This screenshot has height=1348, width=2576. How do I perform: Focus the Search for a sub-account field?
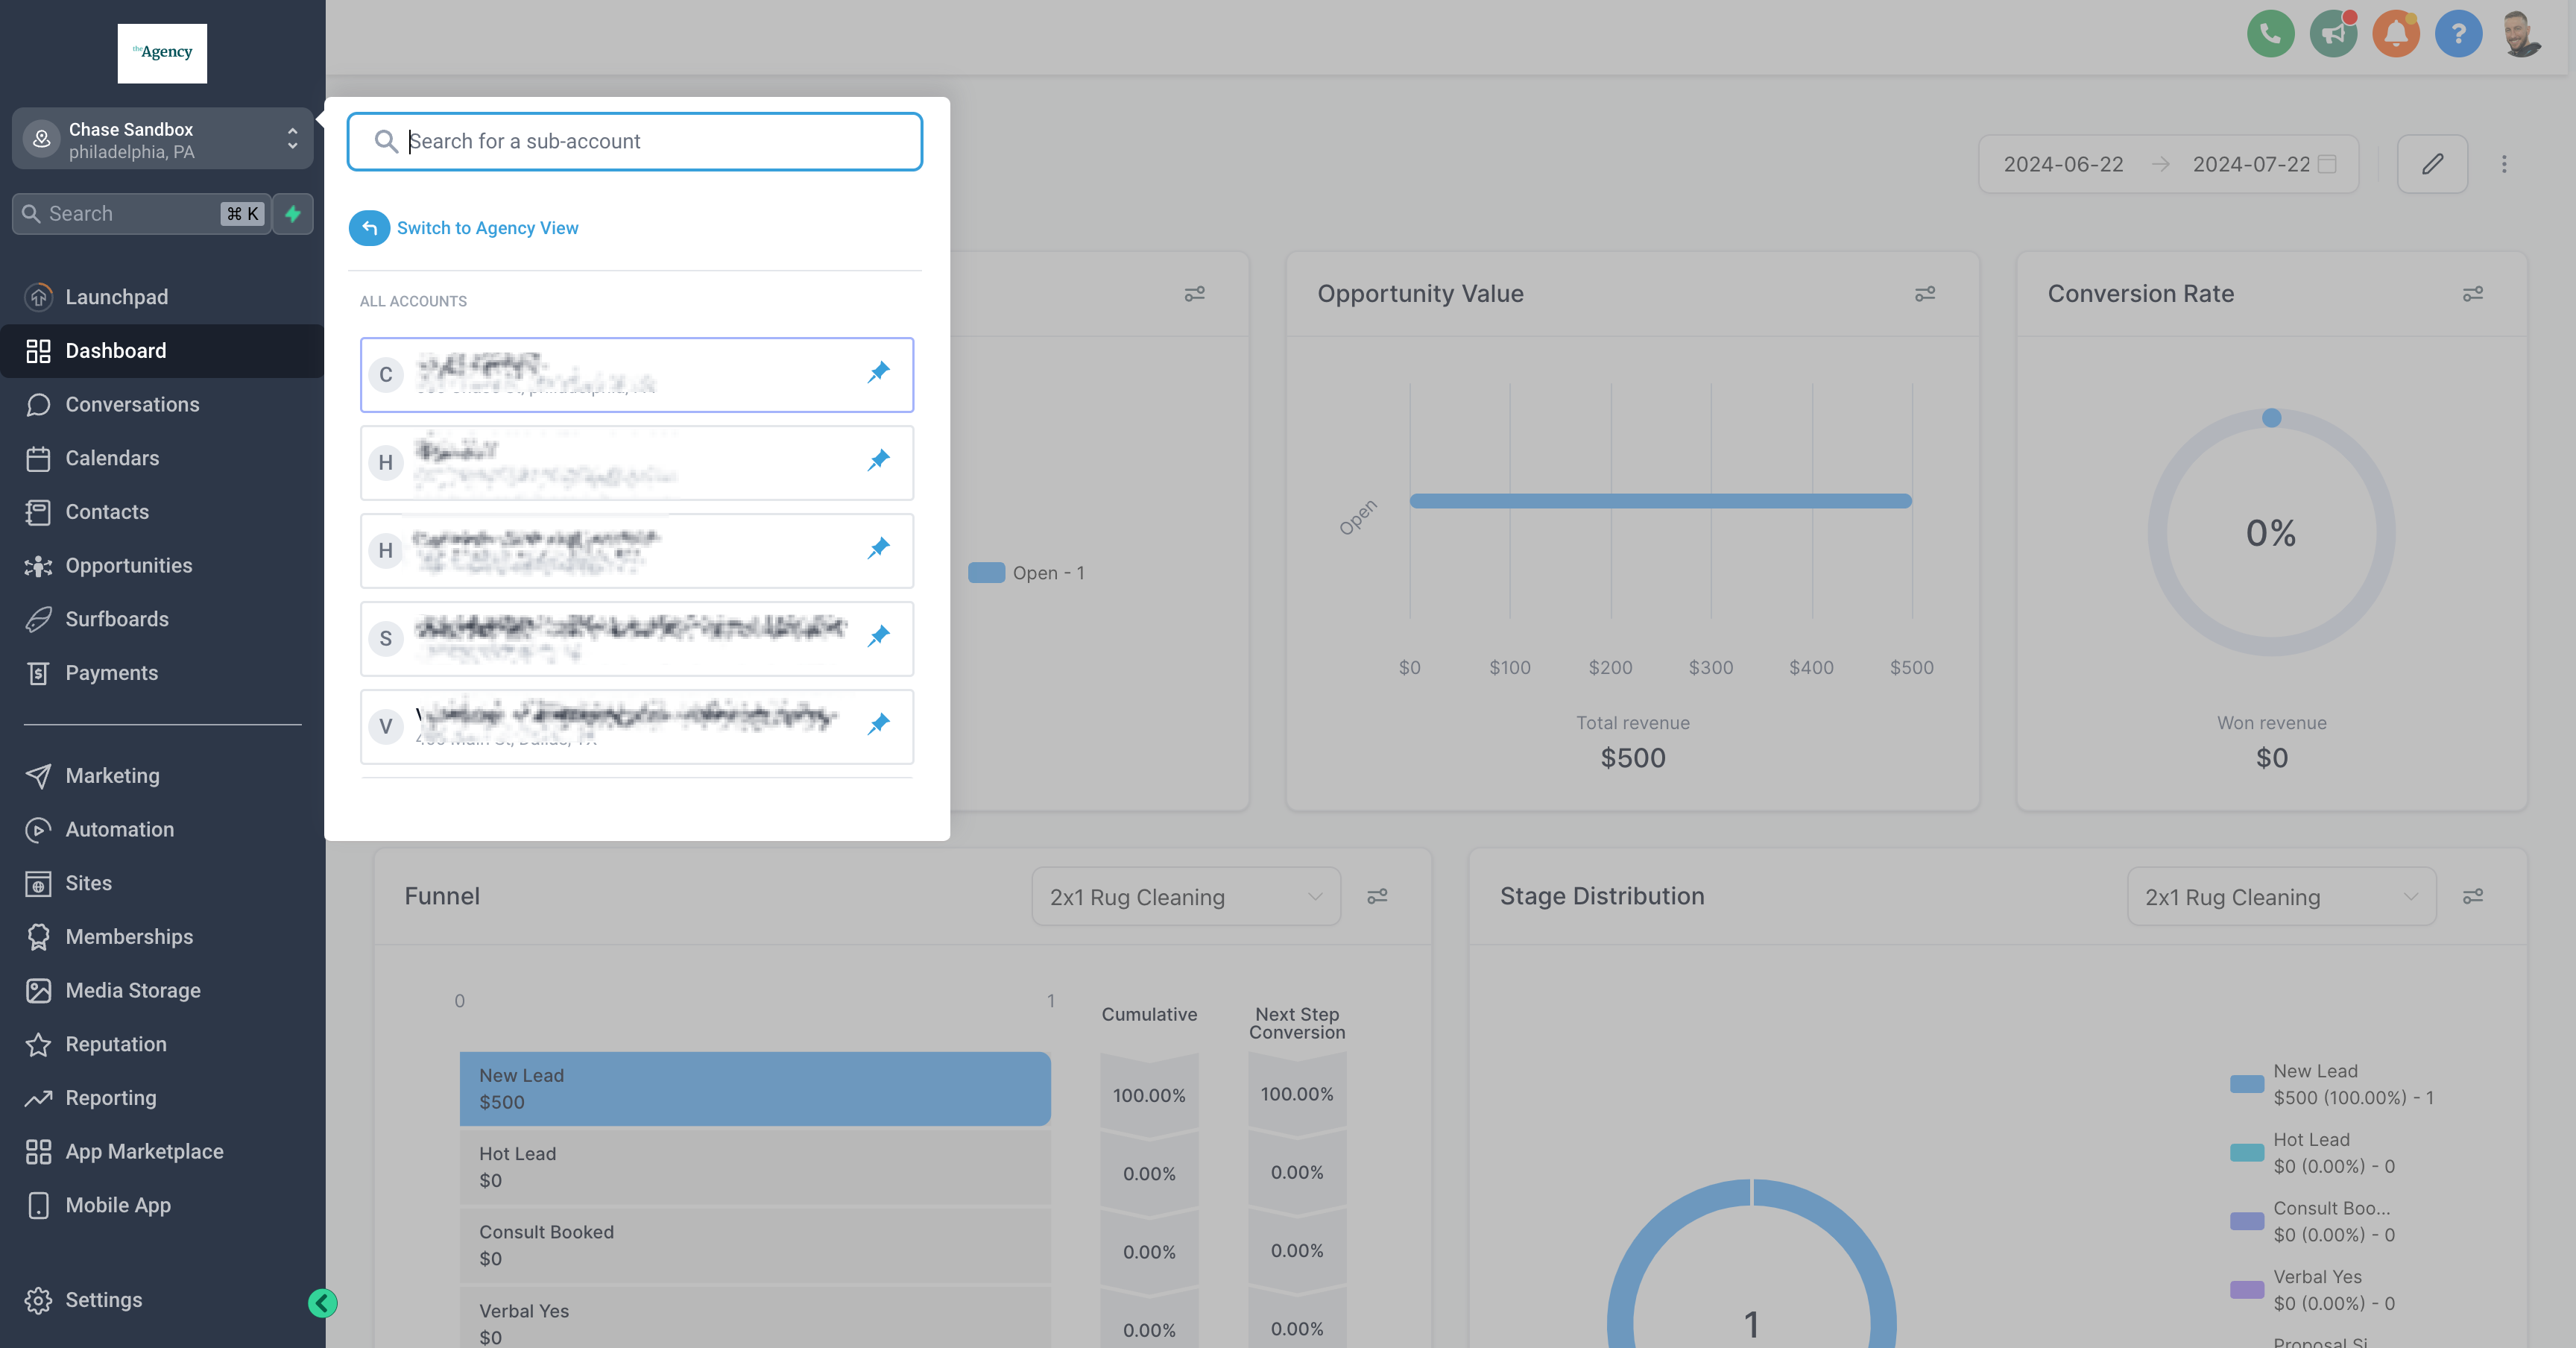point(635,141)
